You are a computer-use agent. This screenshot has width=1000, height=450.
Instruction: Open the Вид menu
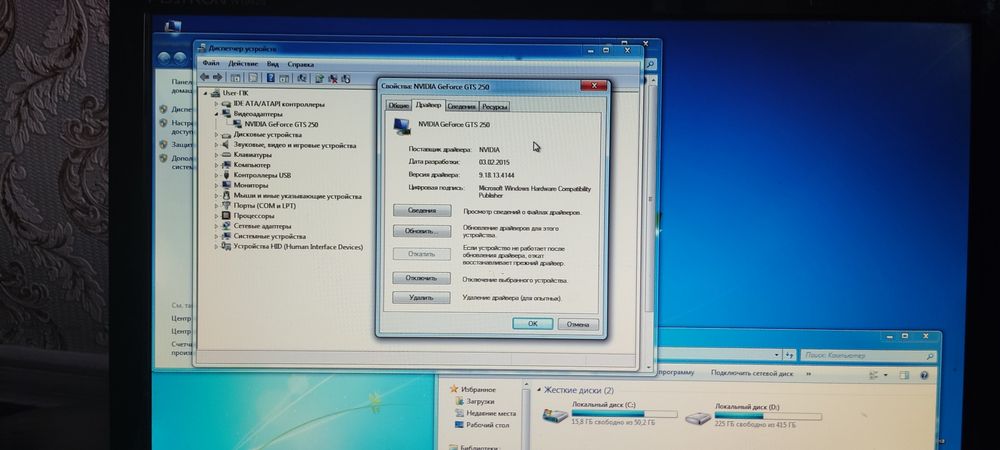click(x=273, y=64)
